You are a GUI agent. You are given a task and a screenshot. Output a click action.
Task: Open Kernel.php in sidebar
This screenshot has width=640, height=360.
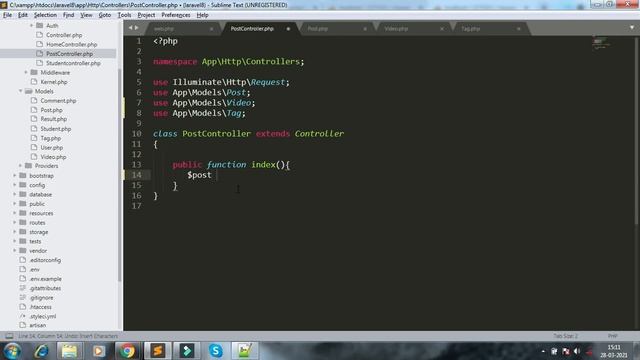(54, 82)
